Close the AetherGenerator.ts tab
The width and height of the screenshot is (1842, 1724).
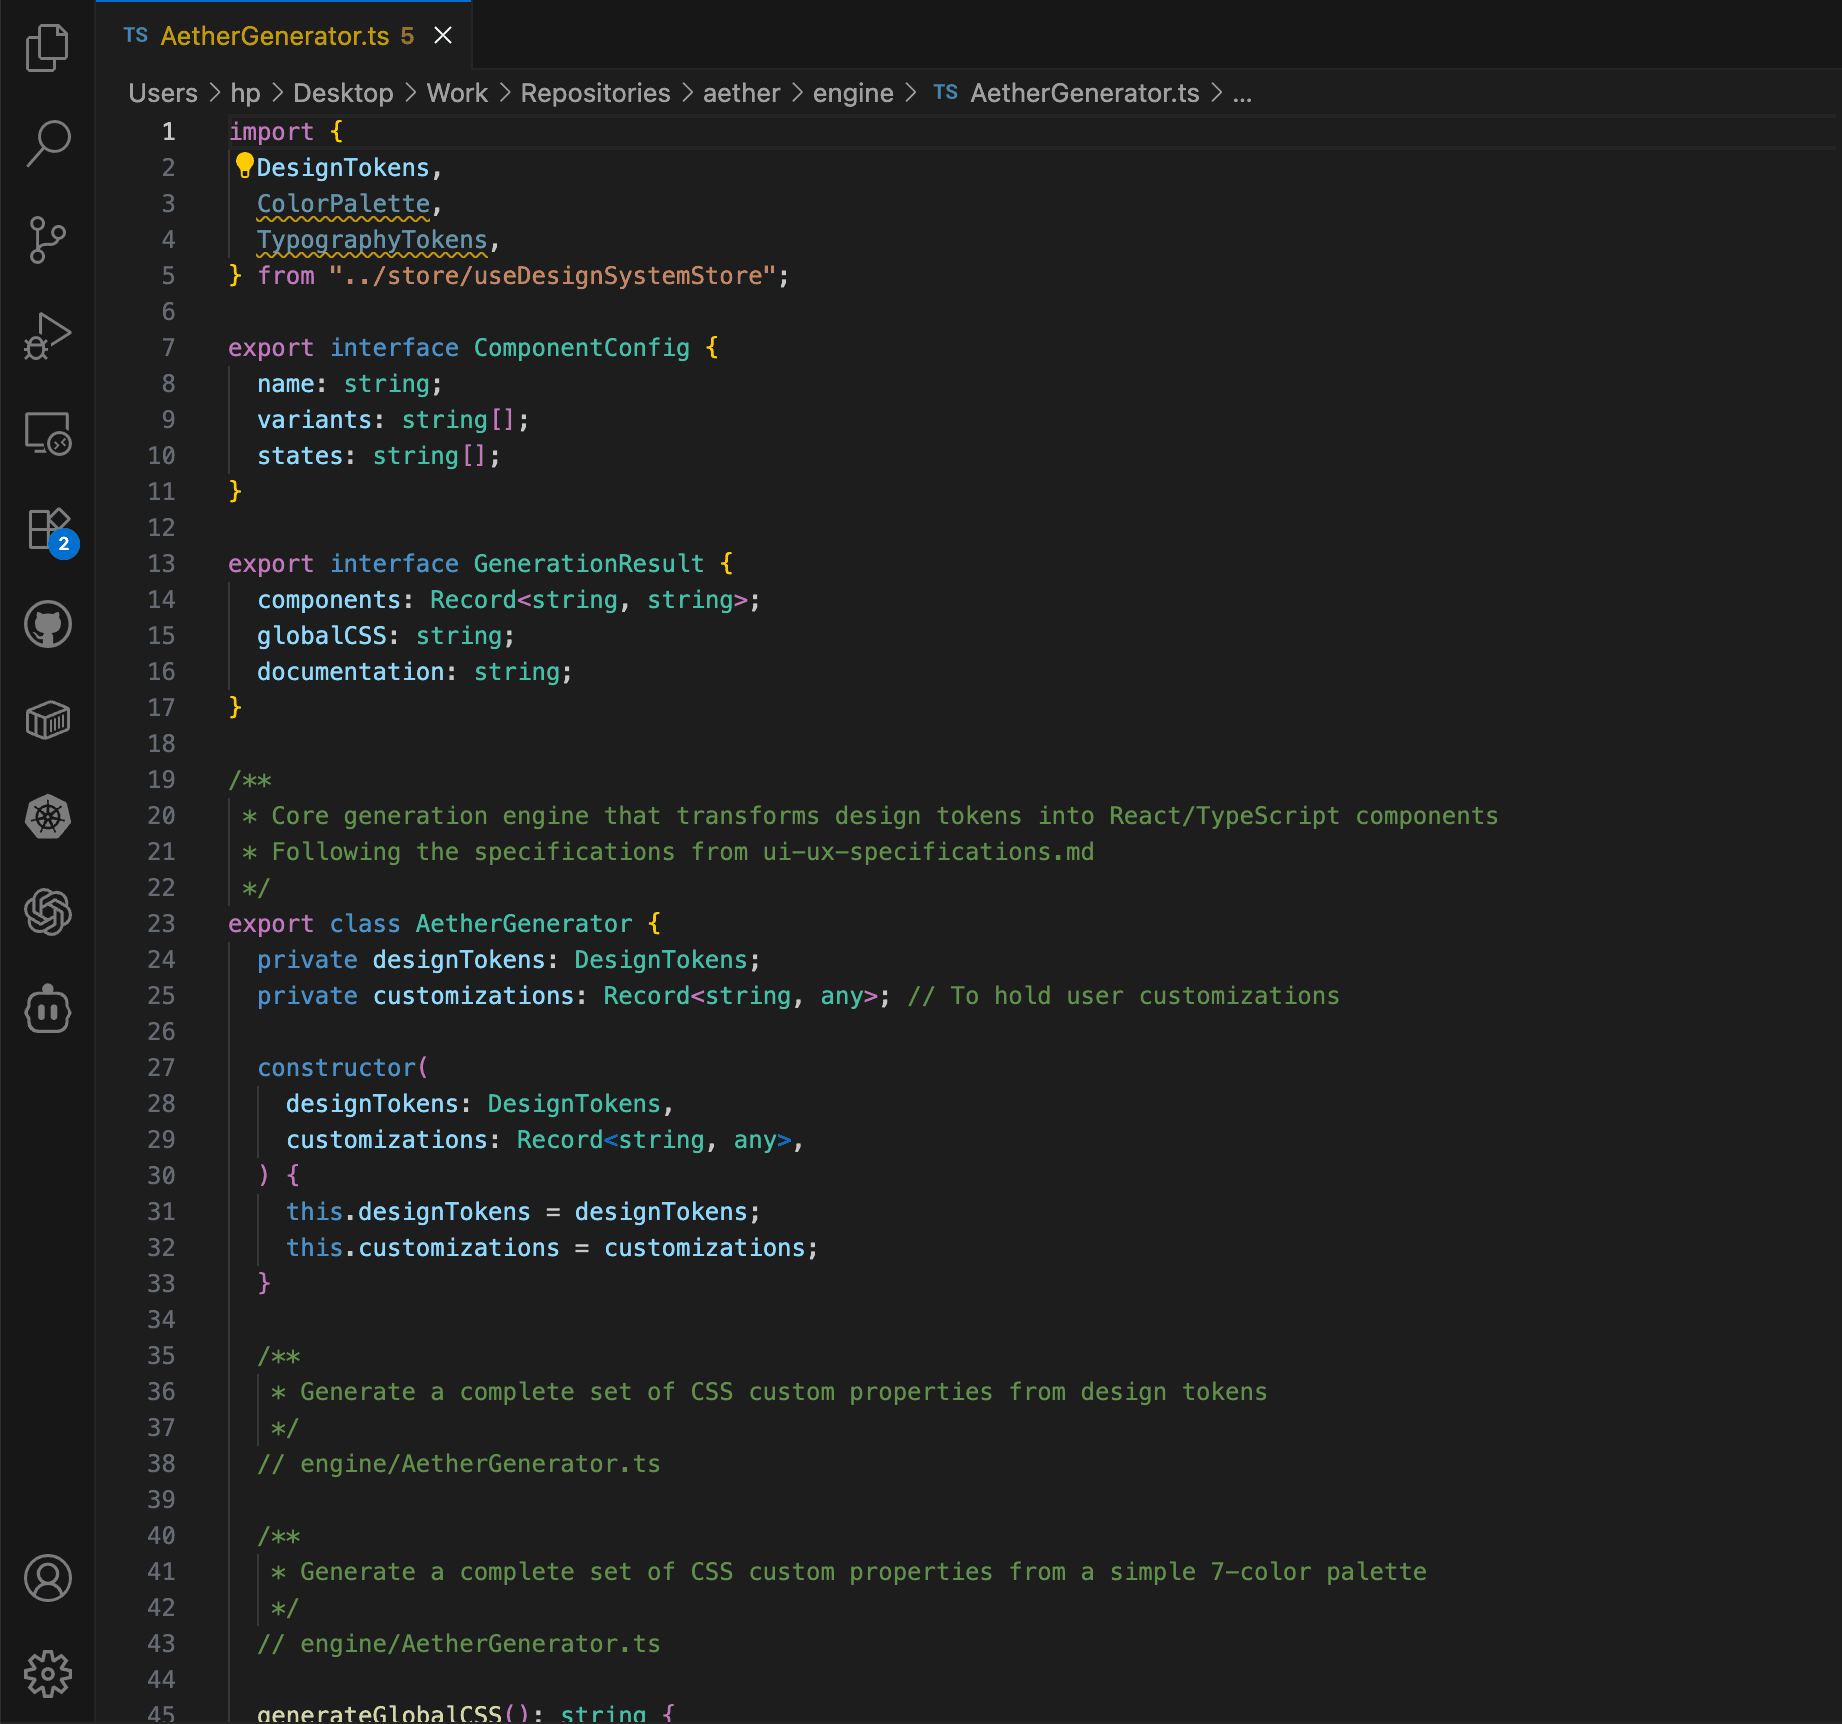(x=443, y=36)
